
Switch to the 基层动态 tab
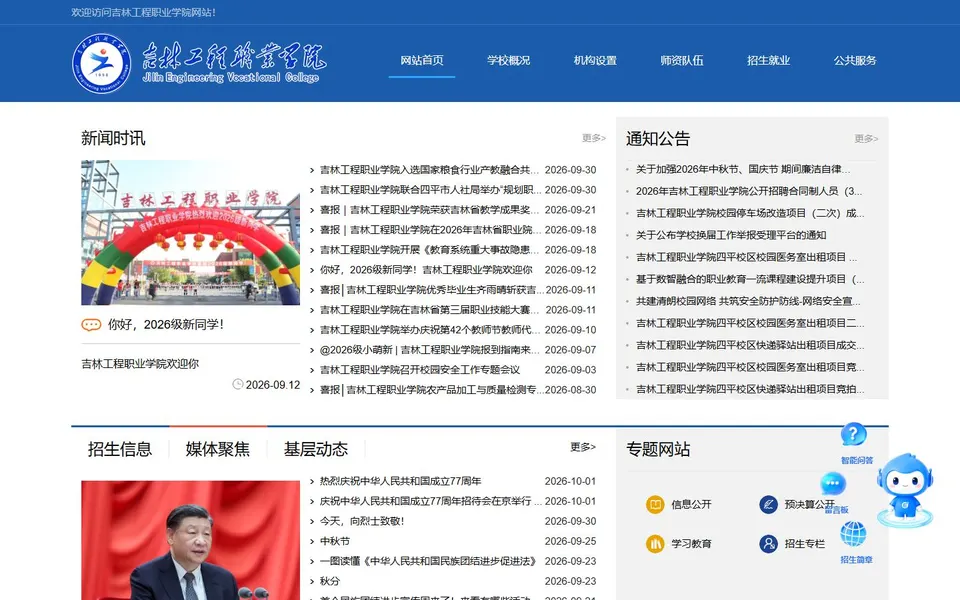[x=316, y=449]
